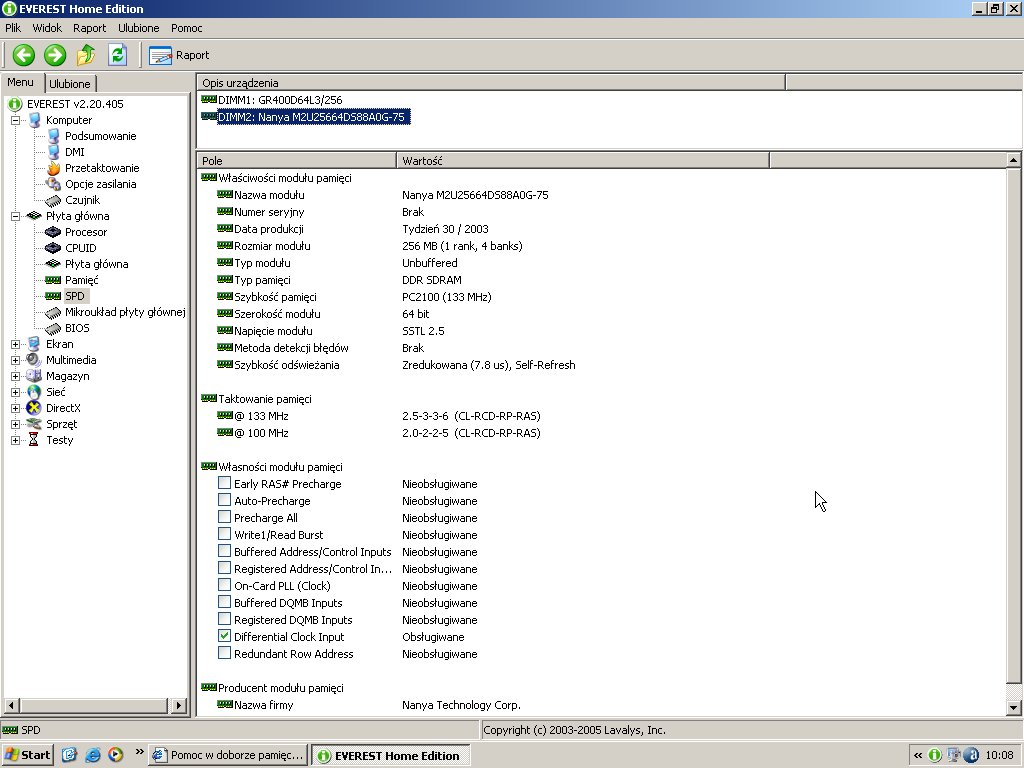The width and height of the screenshot is (1024, 768).
Task: Select DIMM1: GR400D64L3/256 device
Action: tap(280, 100)
